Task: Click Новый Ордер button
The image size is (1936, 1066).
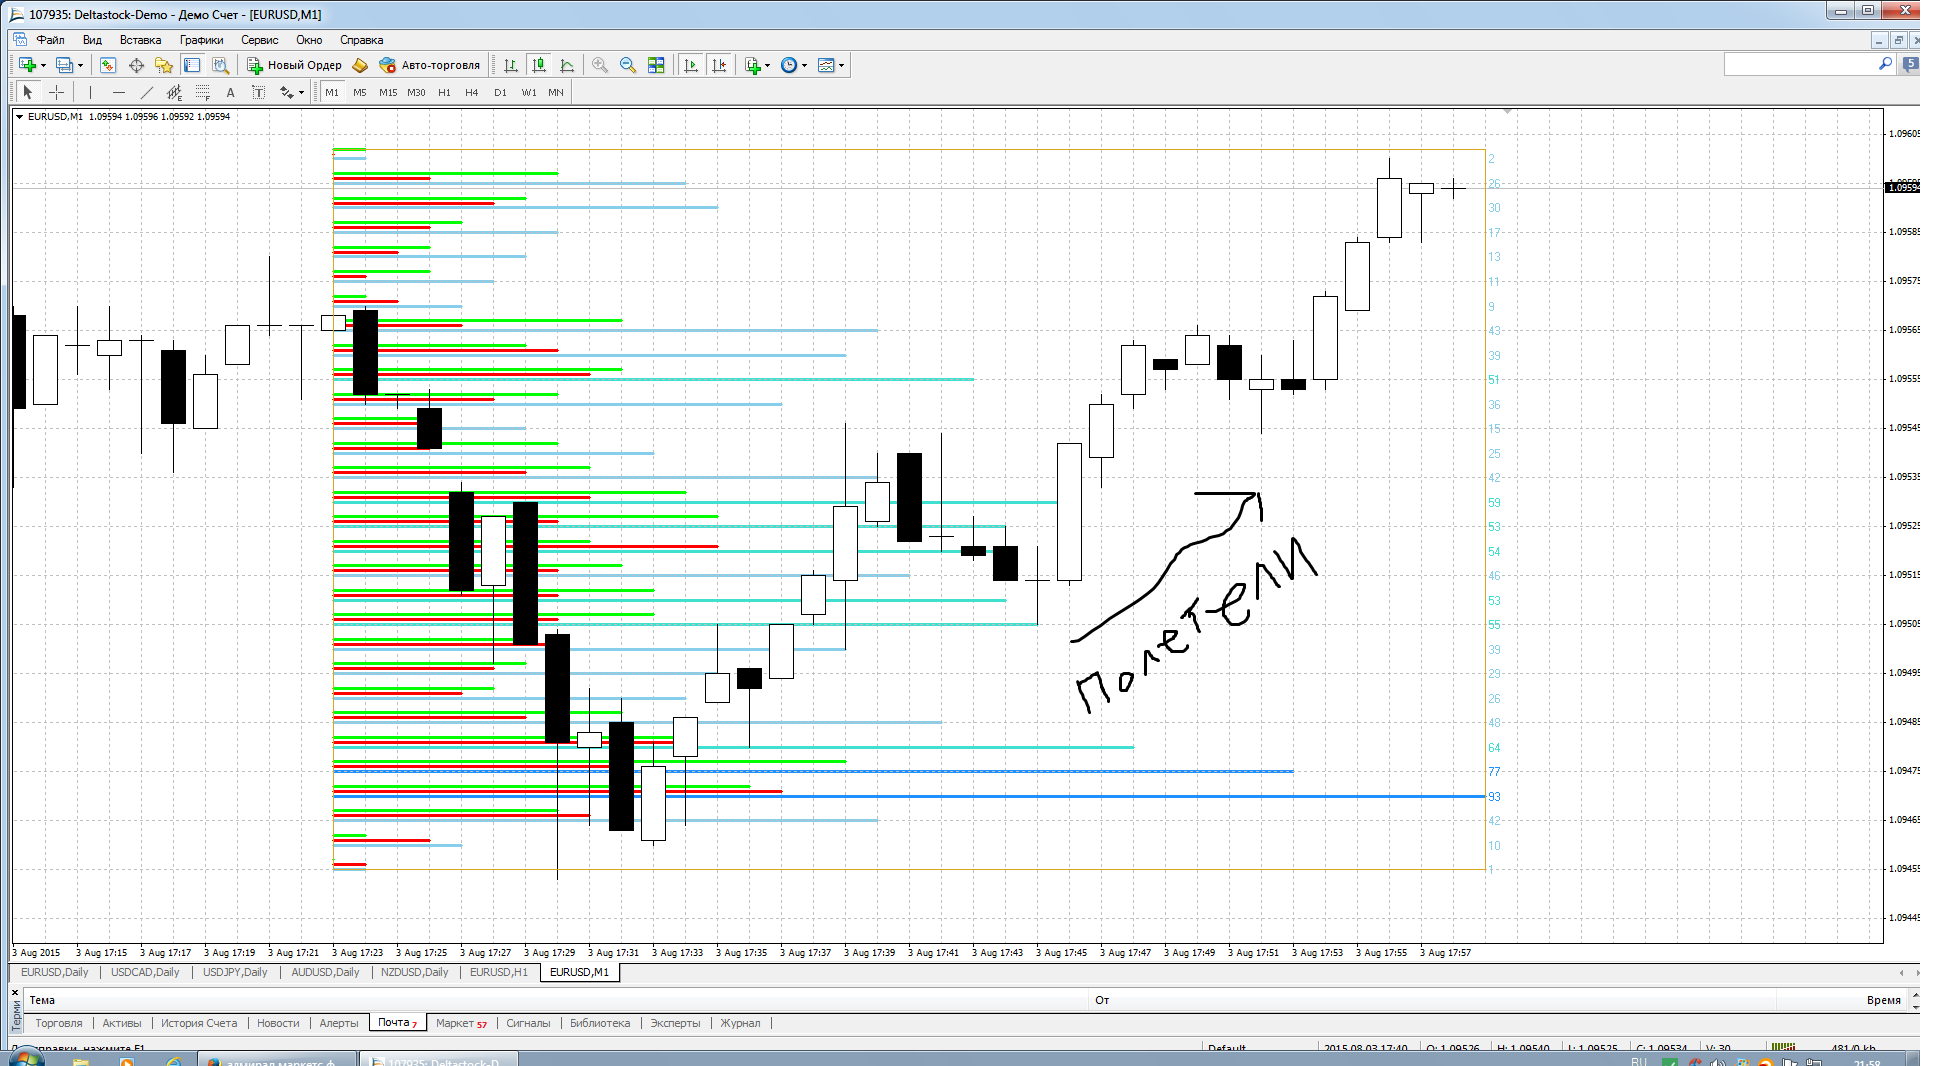Action: pos(295,65)
